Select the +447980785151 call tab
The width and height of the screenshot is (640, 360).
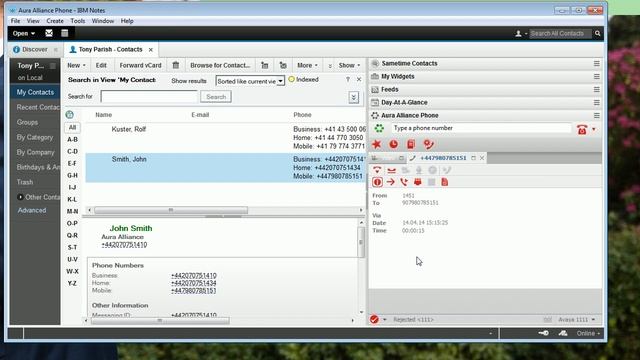(443, 158)
